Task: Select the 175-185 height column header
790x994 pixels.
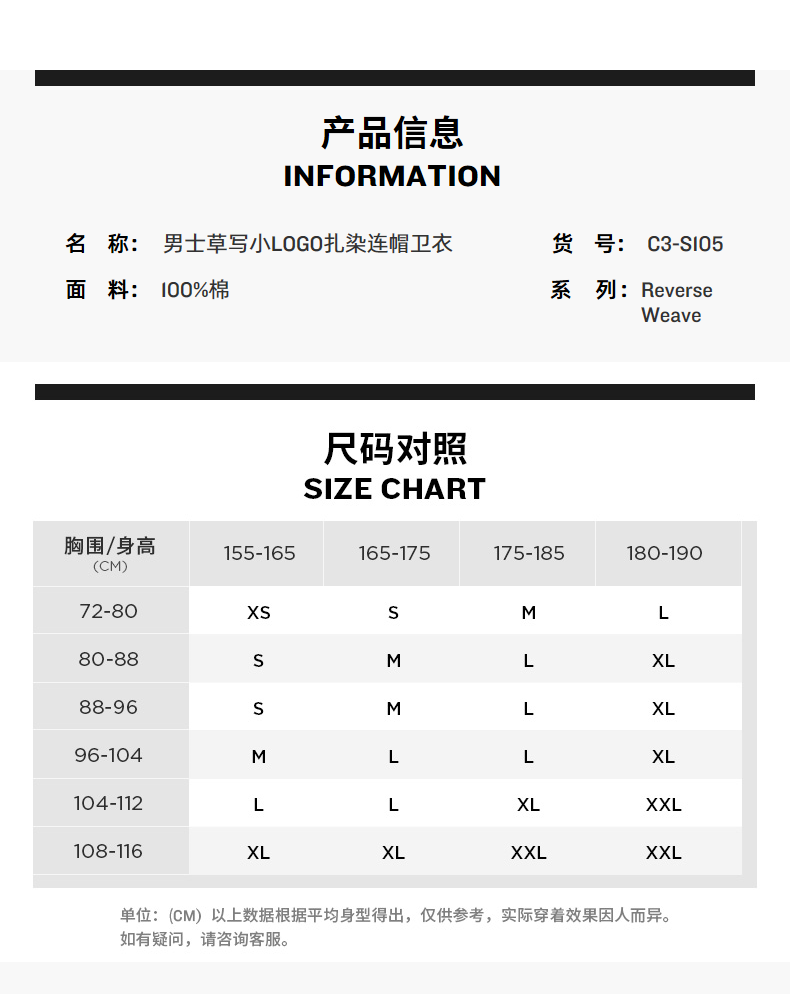Action: click(529, 553)
